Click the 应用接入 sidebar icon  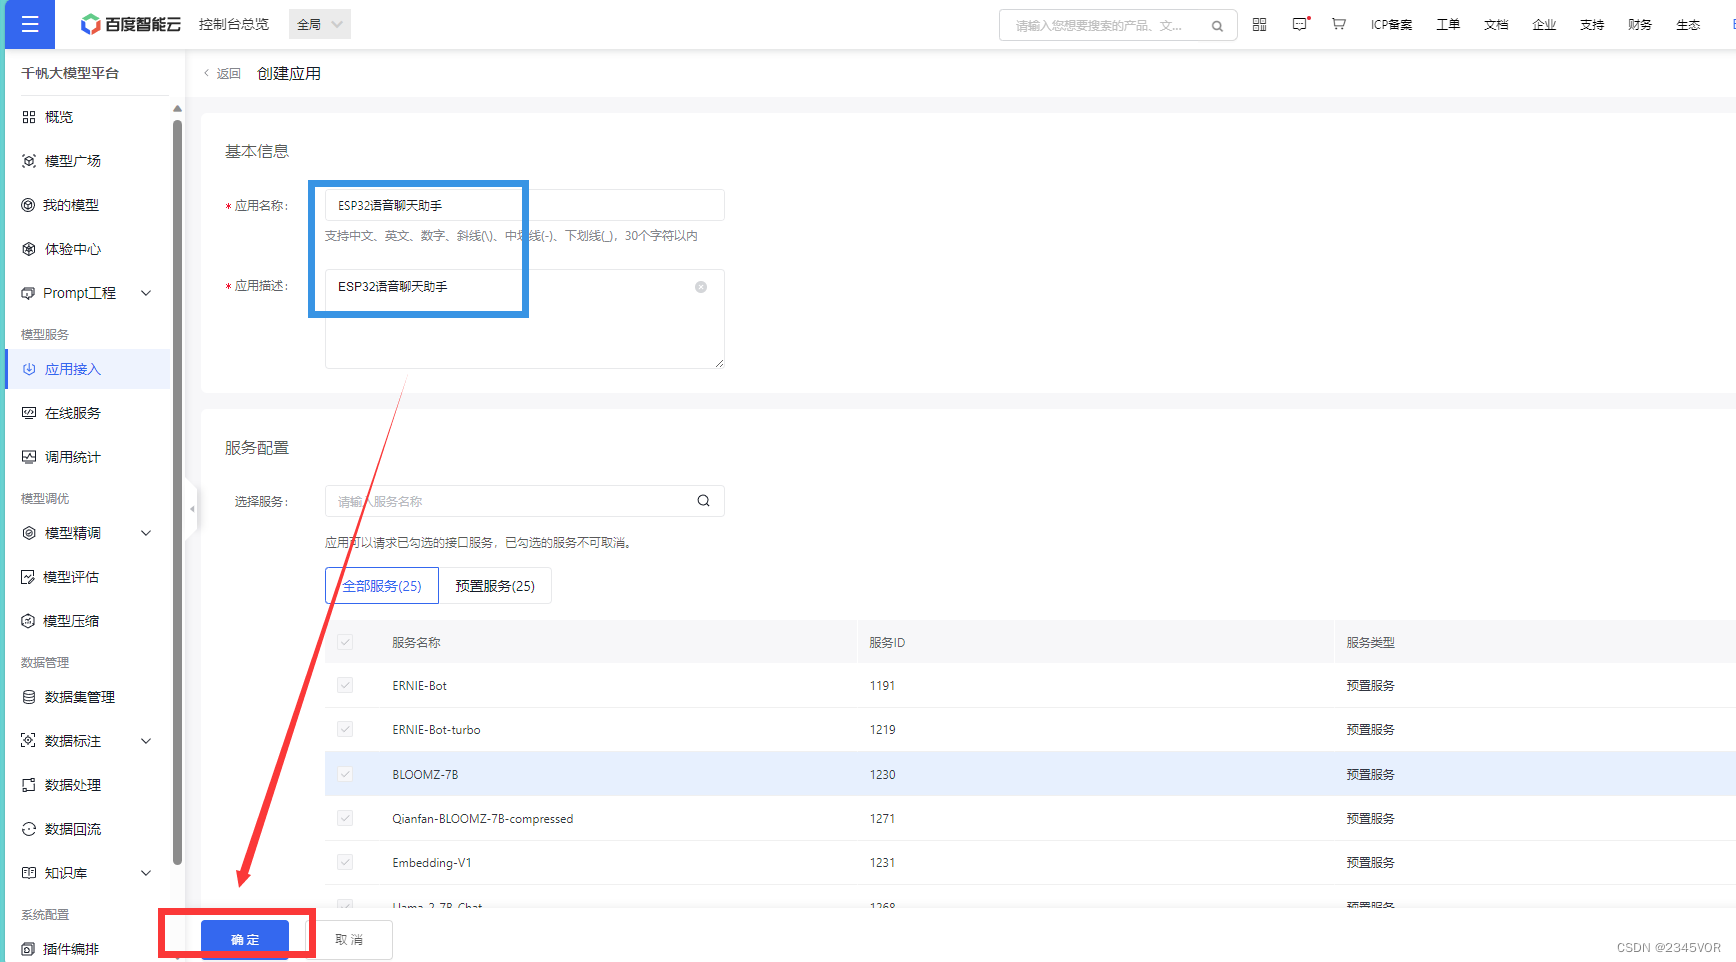[x=29, y=369]
